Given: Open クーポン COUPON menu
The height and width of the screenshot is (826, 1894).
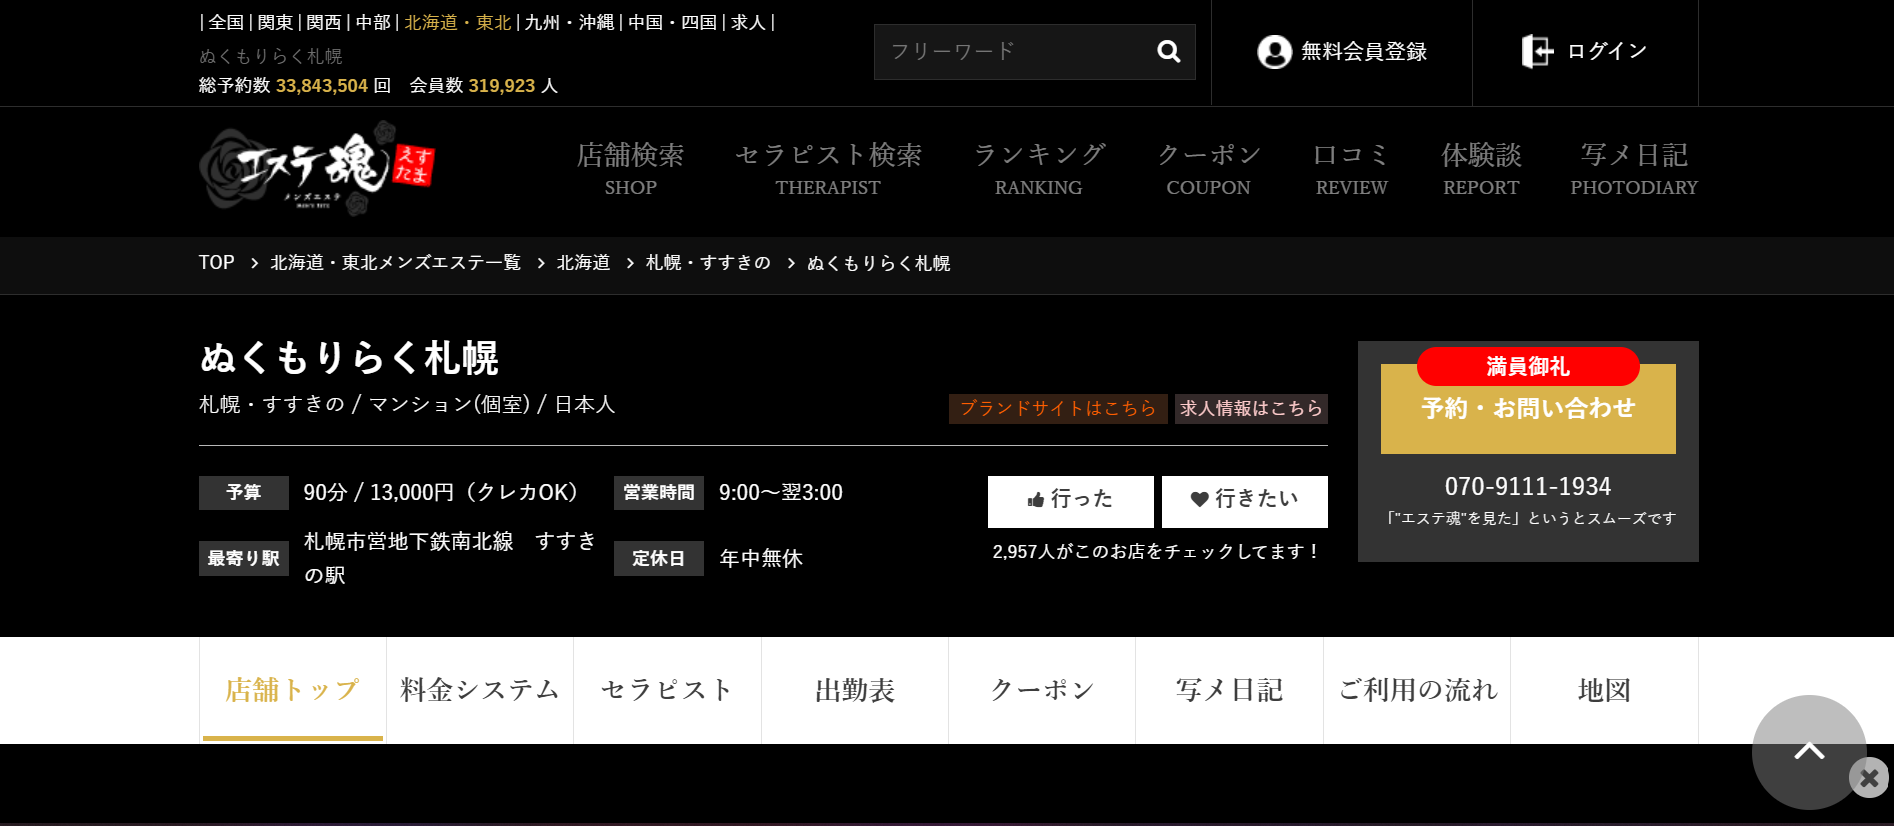Looking at the screenshot, I should (1208, 168).
